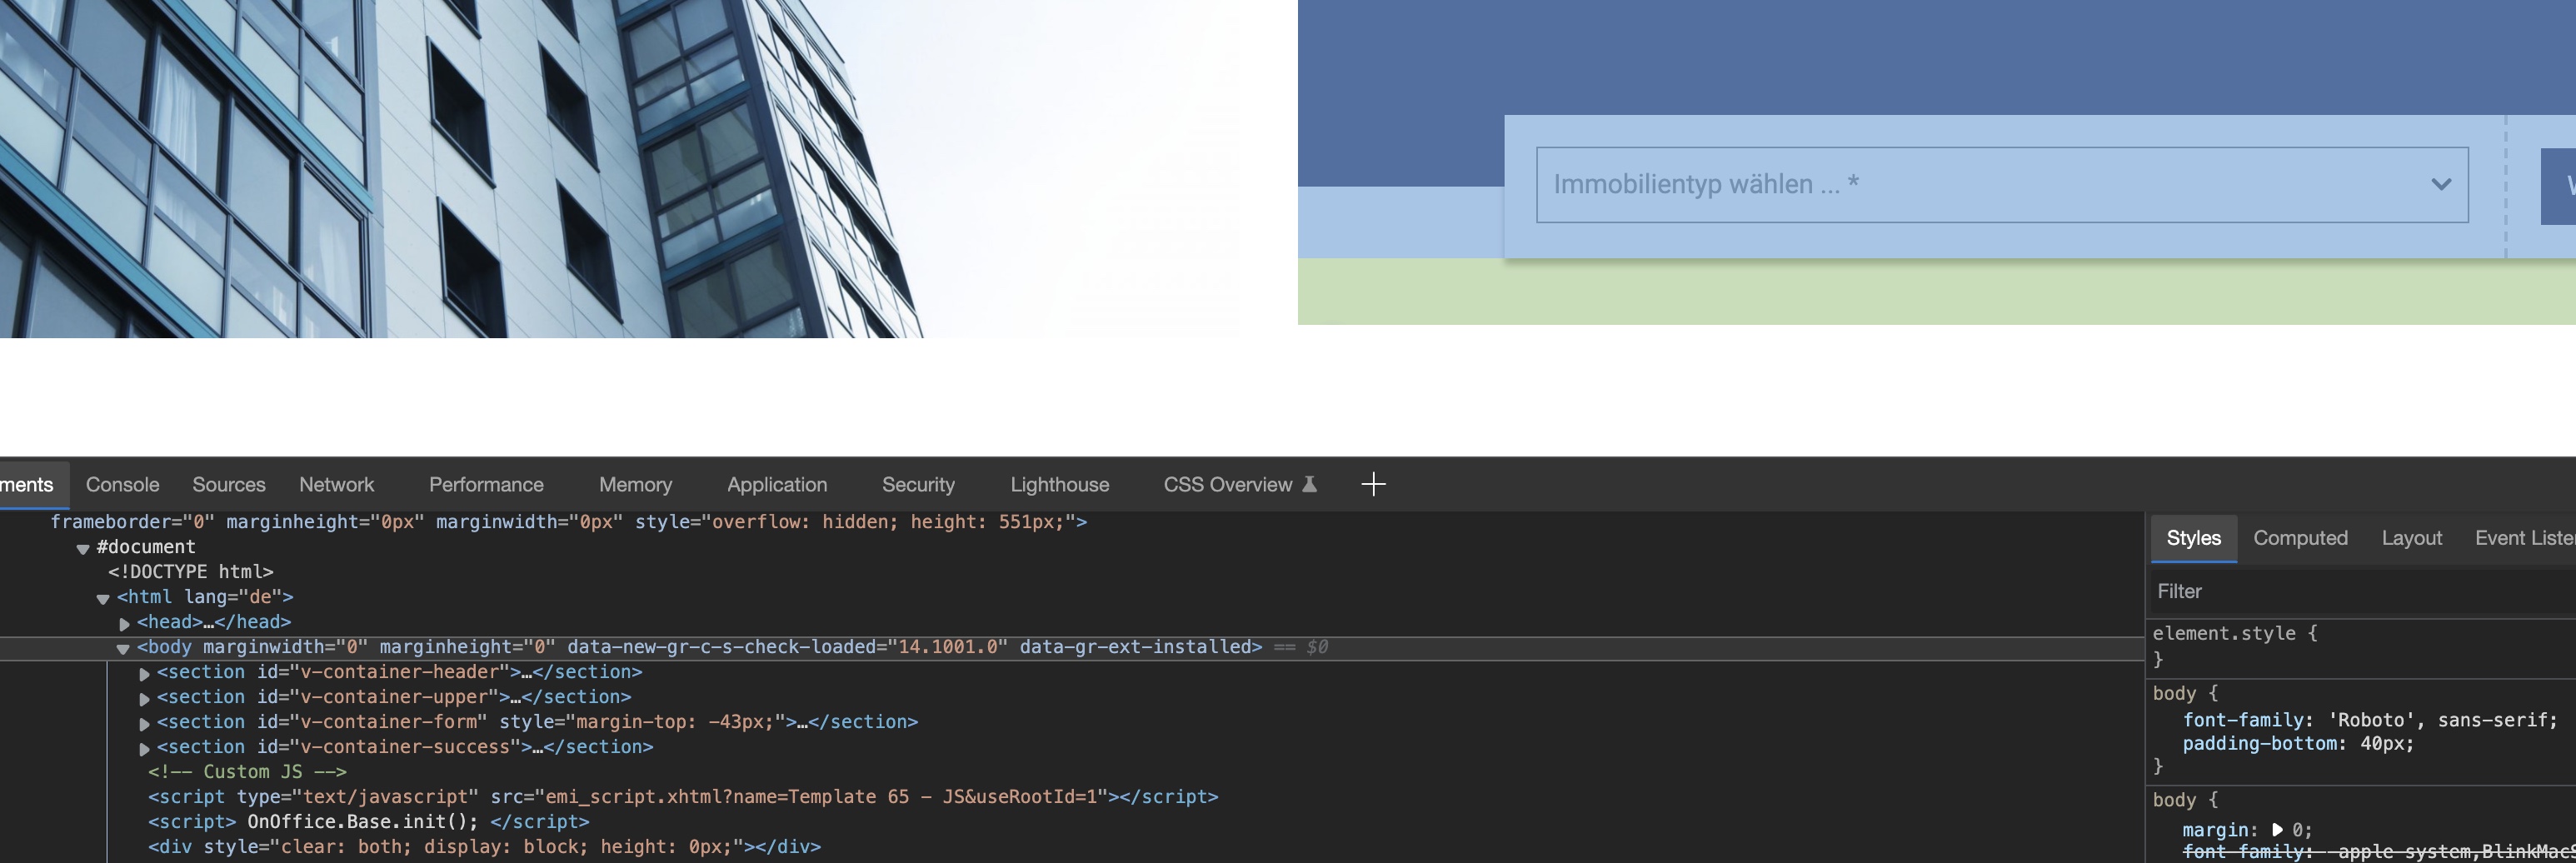Image resolution: width=2576 pixels, height=863 pixels.
Task: Select the Styles pane tab
Action: (2194, 539)
